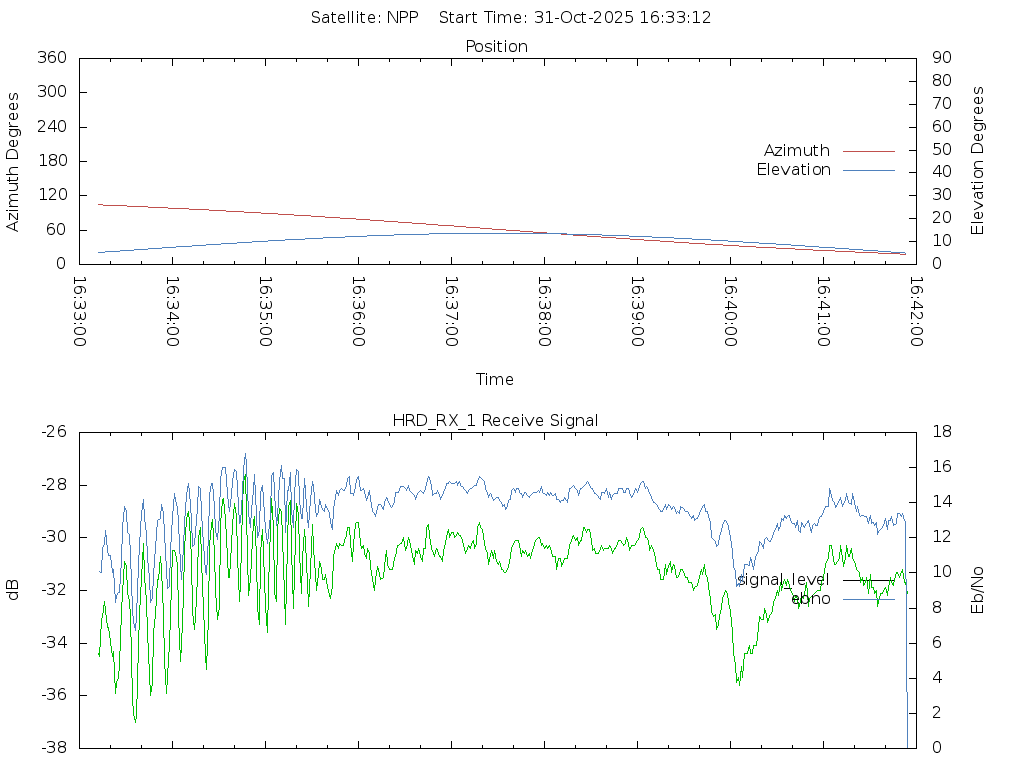Select the signal level legend entry
The image size is (1024, 768).
point(783,580)
